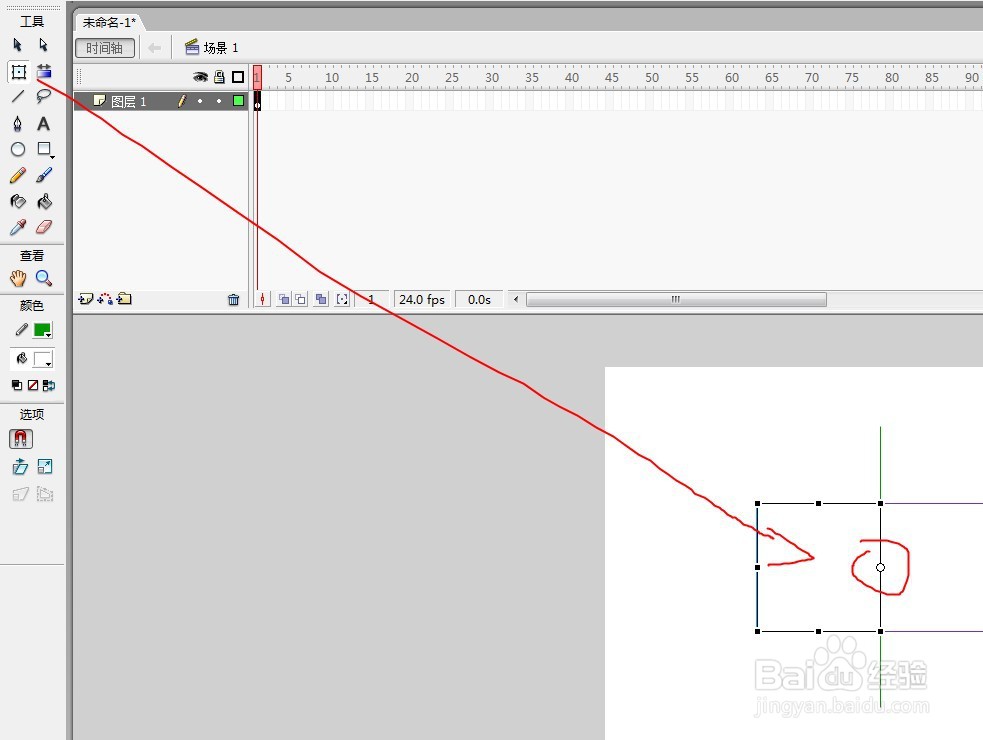The width and height of the screenshot is (983, 740).
Task: Activate the Hand tool
Action: pos(18,278)
